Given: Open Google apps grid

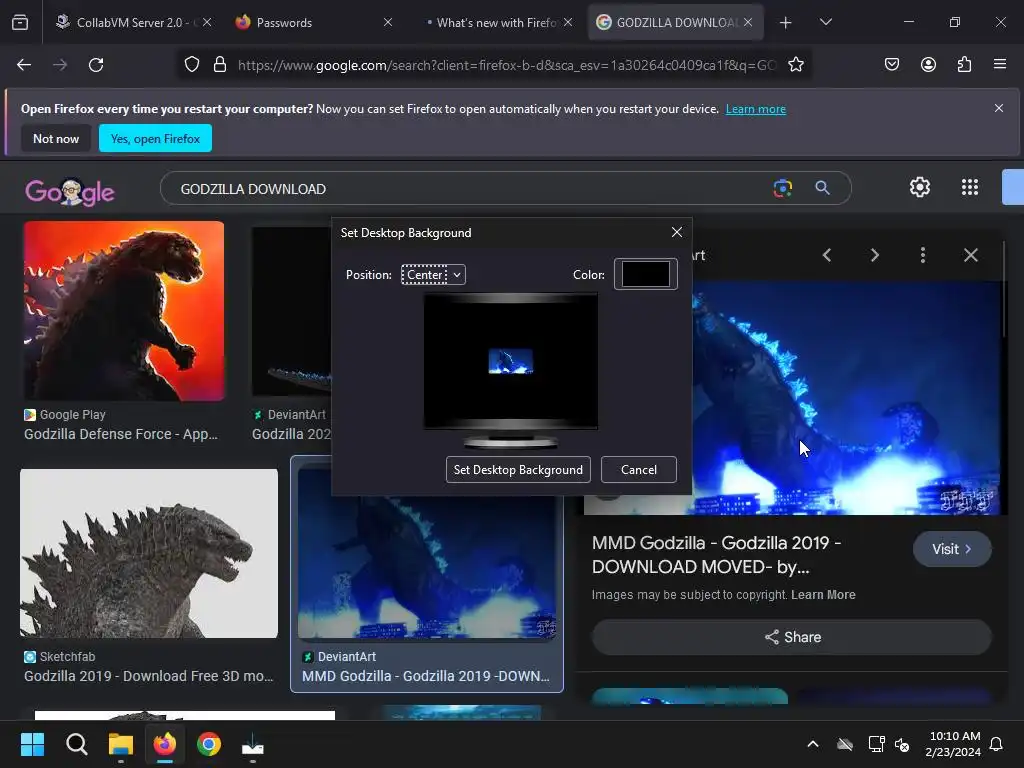Looking at the screenshot, I should tap(970, 187).
